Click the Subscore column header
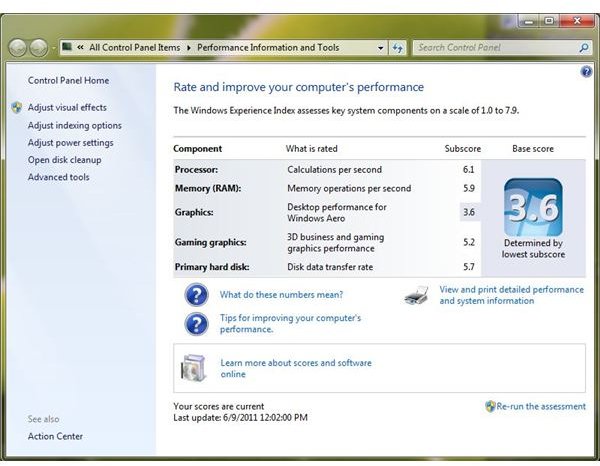 pyautogui.click(x=463, y=149)
